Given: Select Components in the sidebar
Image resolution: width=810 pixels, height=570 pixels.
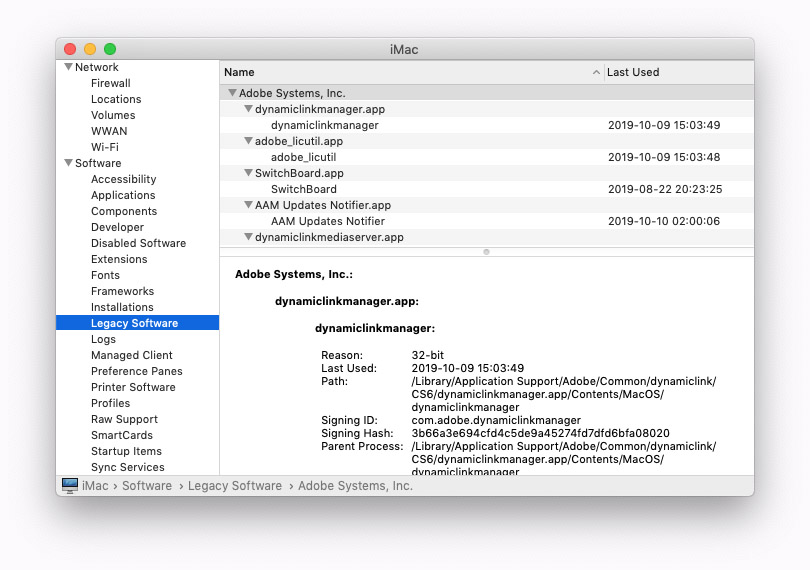Looking at the screenshot, I should pyautogui.click(x=124, y=211).
